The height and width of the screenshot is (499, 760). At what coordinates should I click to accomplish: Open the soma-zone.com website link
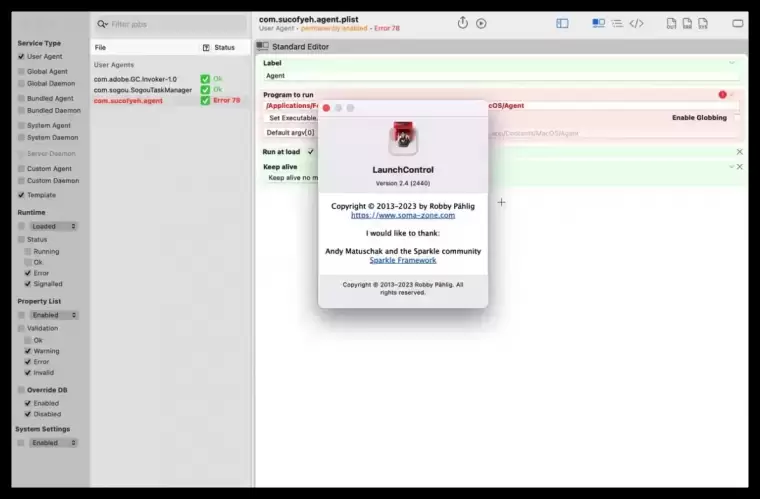pos(403,215)
